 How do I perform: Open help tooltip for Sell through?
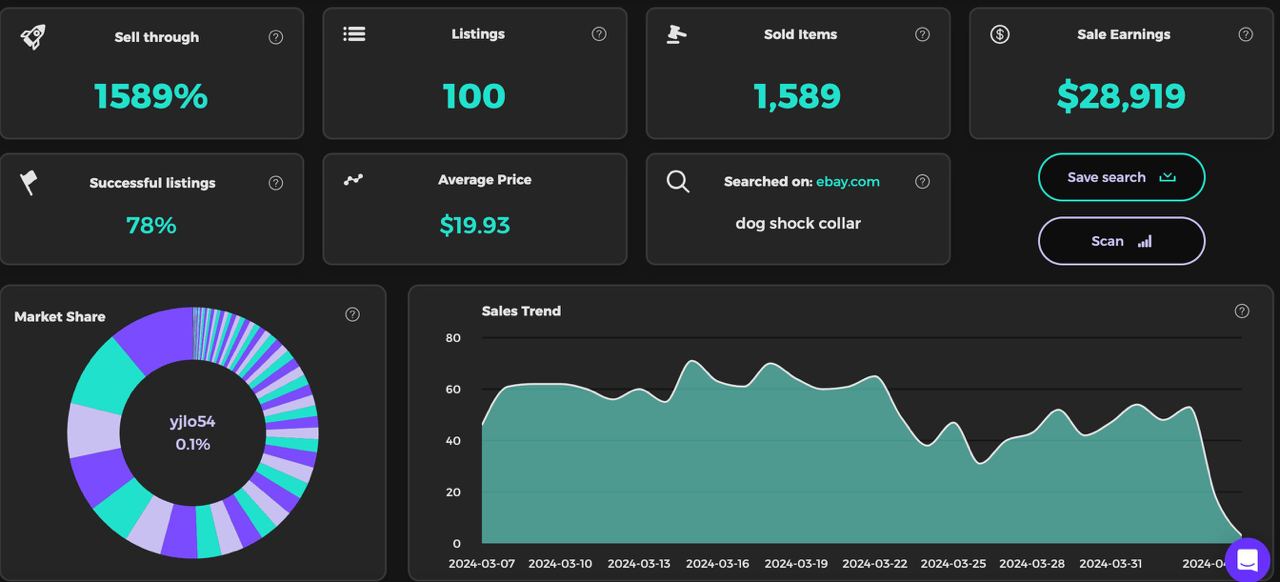click(x=276, y=37)
